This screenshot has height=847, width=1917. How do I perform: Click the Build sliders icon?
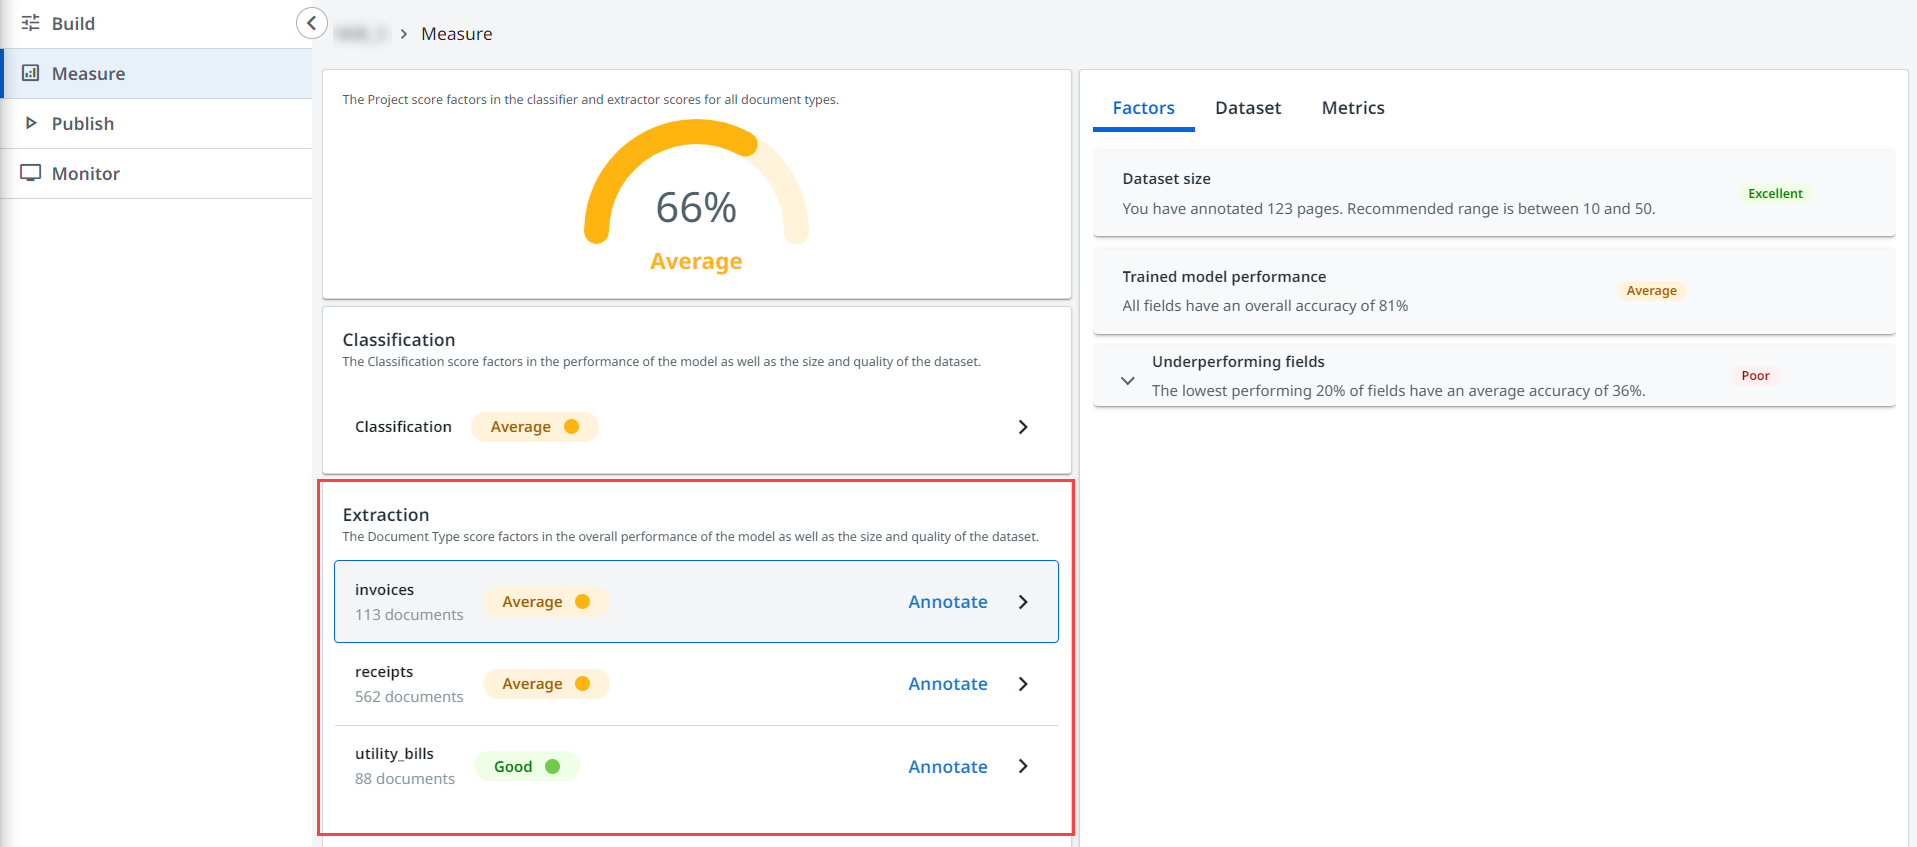click(31, 23)
